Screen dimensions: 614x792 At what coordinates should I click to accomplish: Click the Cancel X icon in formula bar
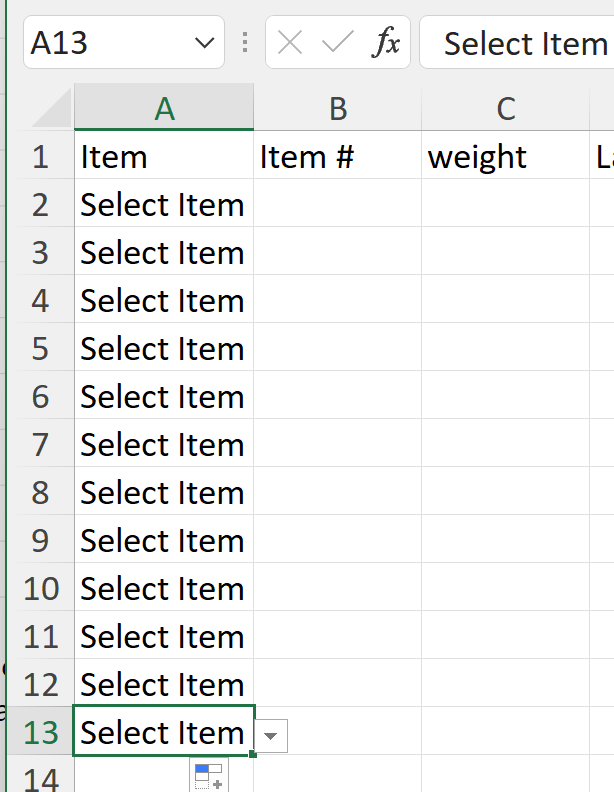[x=290, y=43]
